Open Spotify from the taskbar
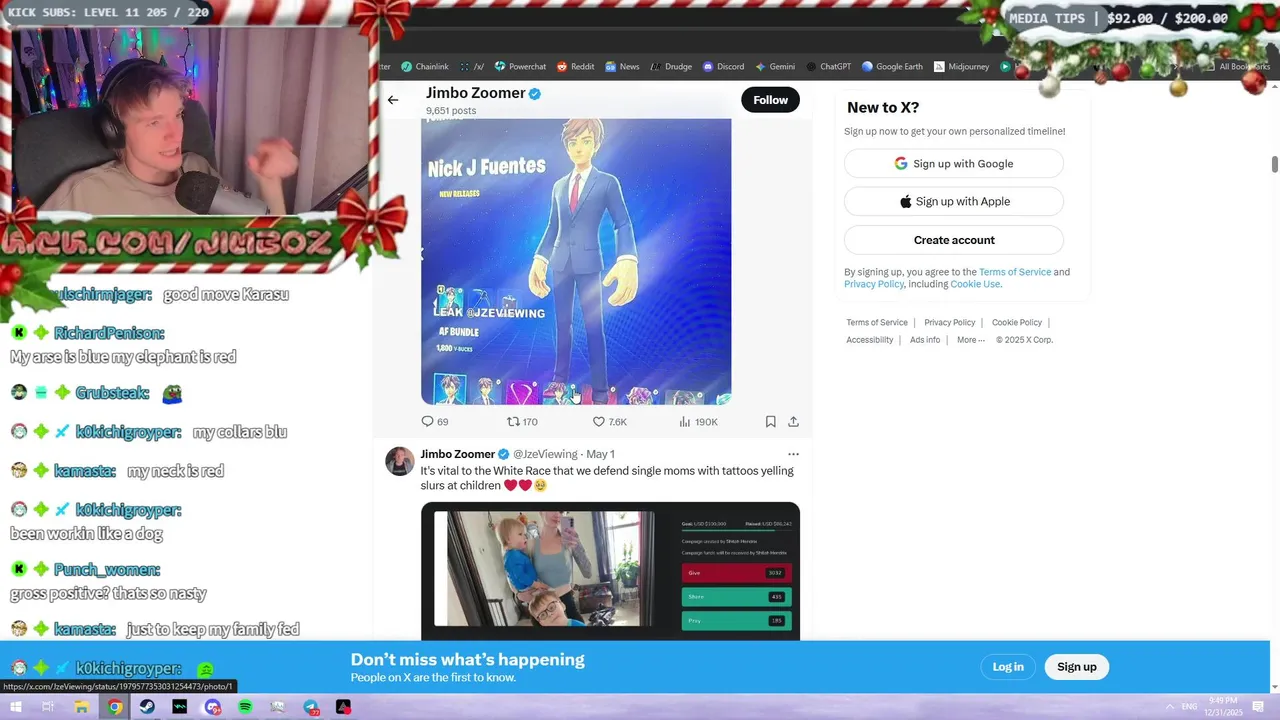1280x720 pixels. (245, 707)
